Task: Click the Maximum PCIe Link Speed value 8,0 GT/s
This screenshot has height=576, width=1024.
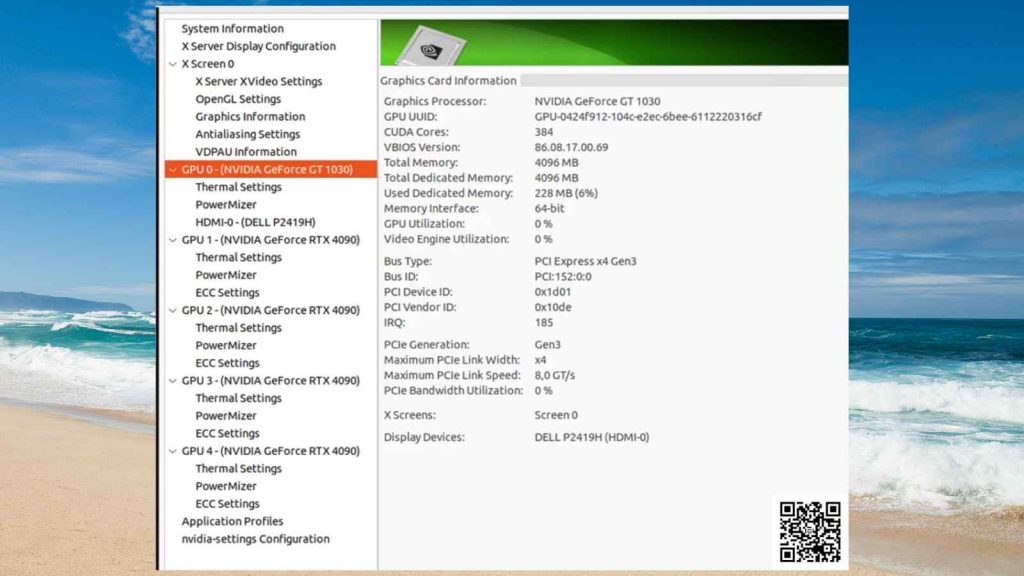Action: click(x=554, y=376)
